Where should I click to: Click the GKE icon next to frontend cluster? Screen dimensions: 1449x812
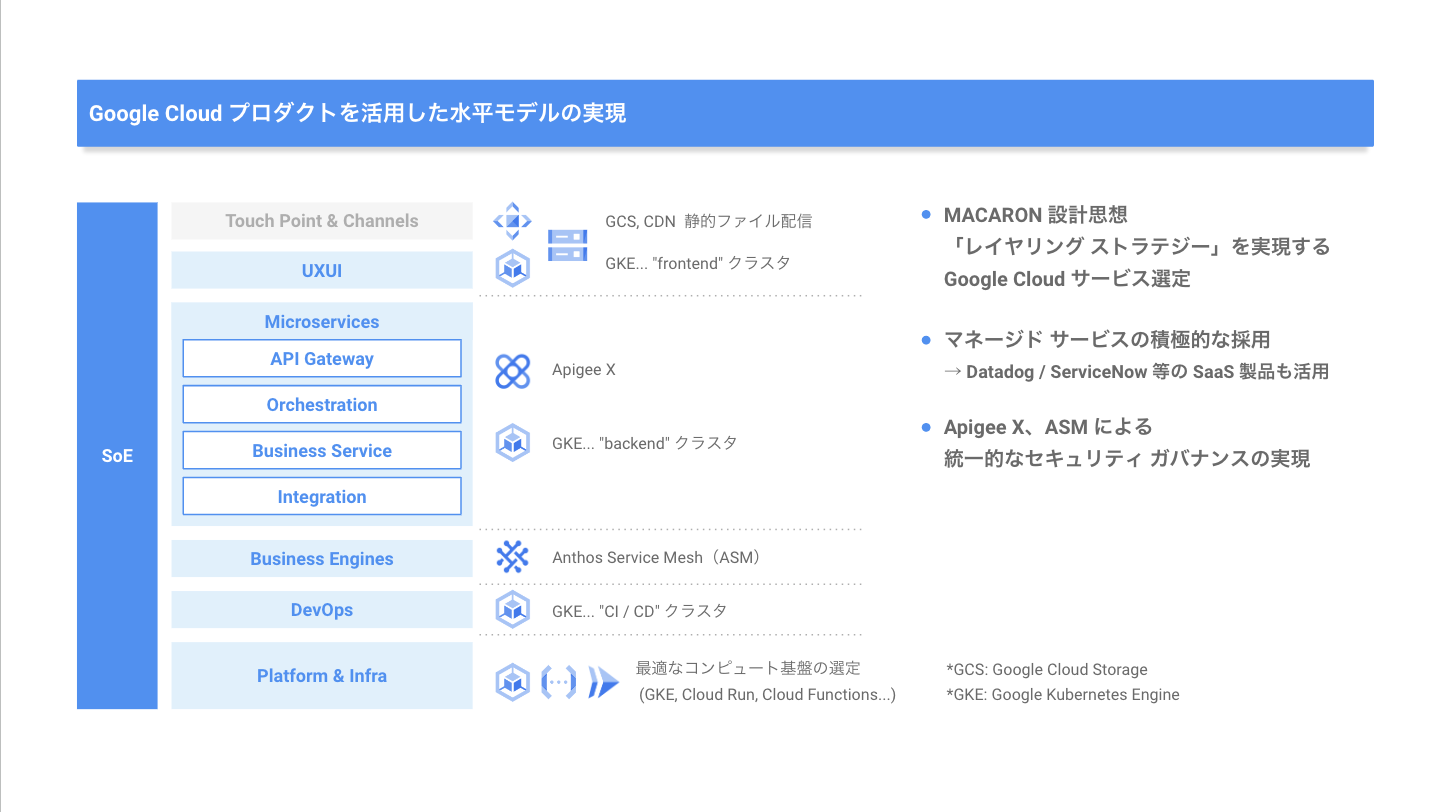point(512,268)
